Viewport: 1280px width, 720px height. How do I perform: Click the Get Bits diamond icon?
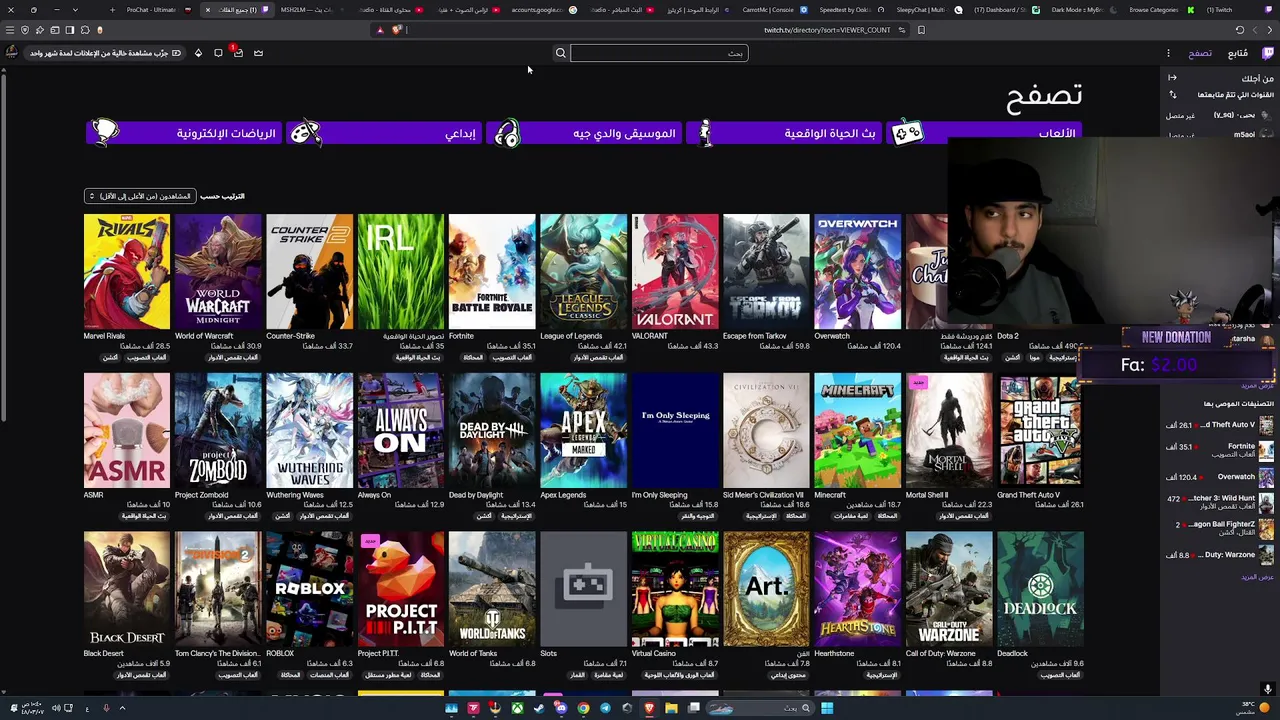point(198,53)
